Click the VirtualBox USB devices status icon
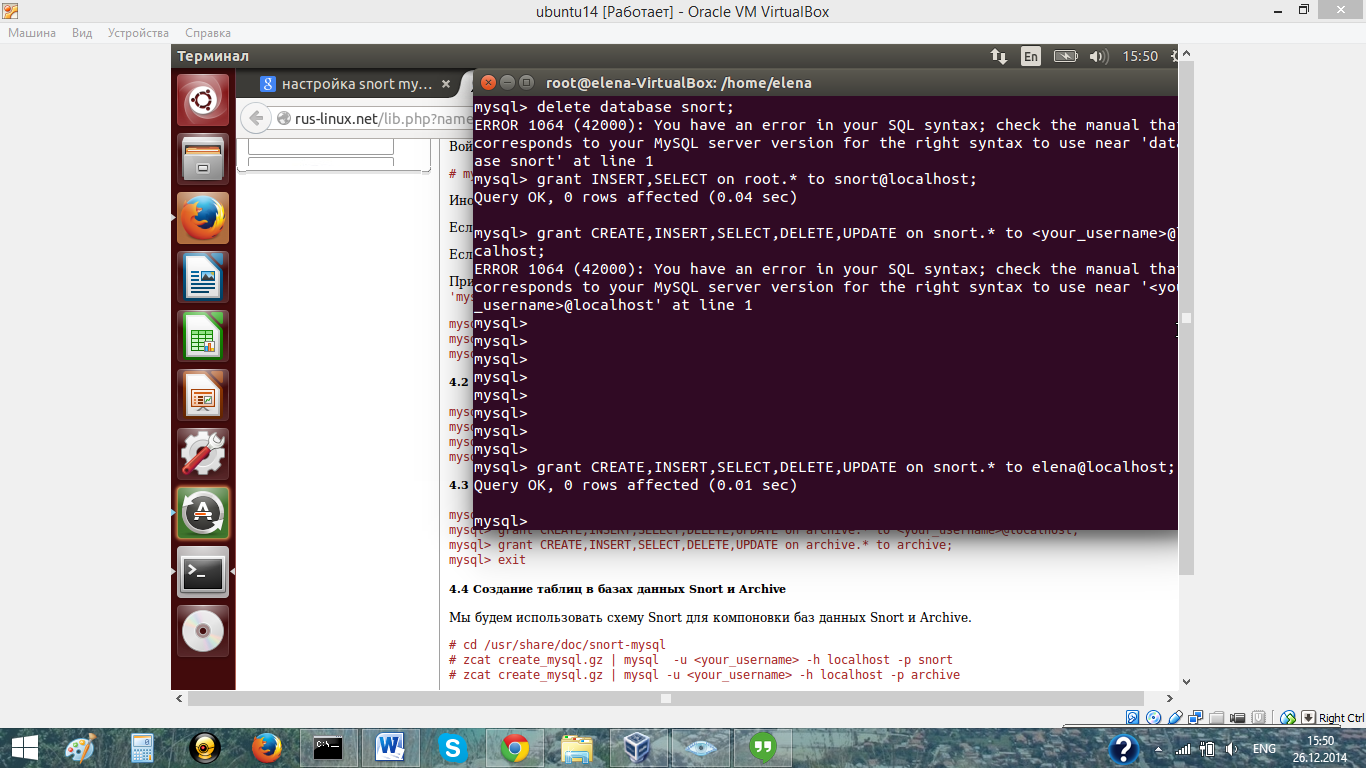Screen dimensions: 1366x768 tap(1176, 717)
